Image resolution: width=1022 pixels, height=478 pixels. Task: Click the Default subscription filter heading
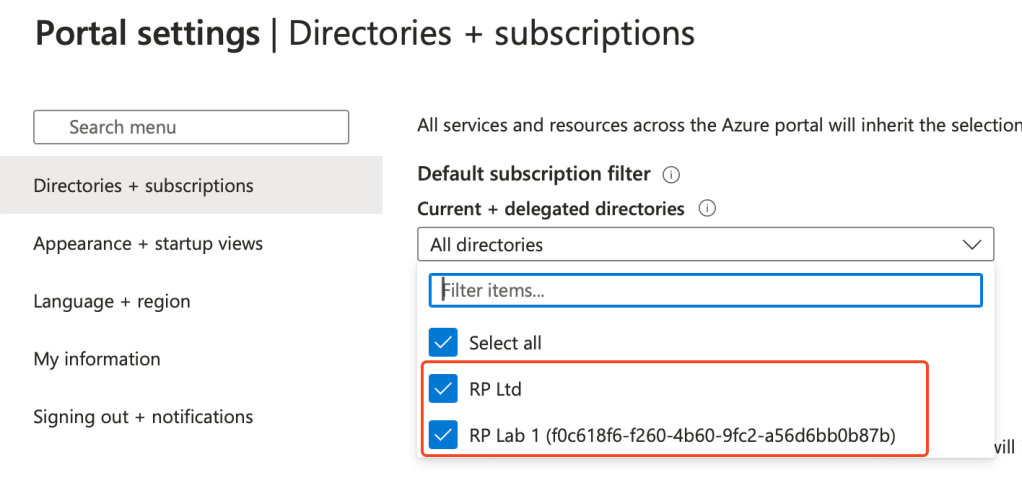[533, 174]
